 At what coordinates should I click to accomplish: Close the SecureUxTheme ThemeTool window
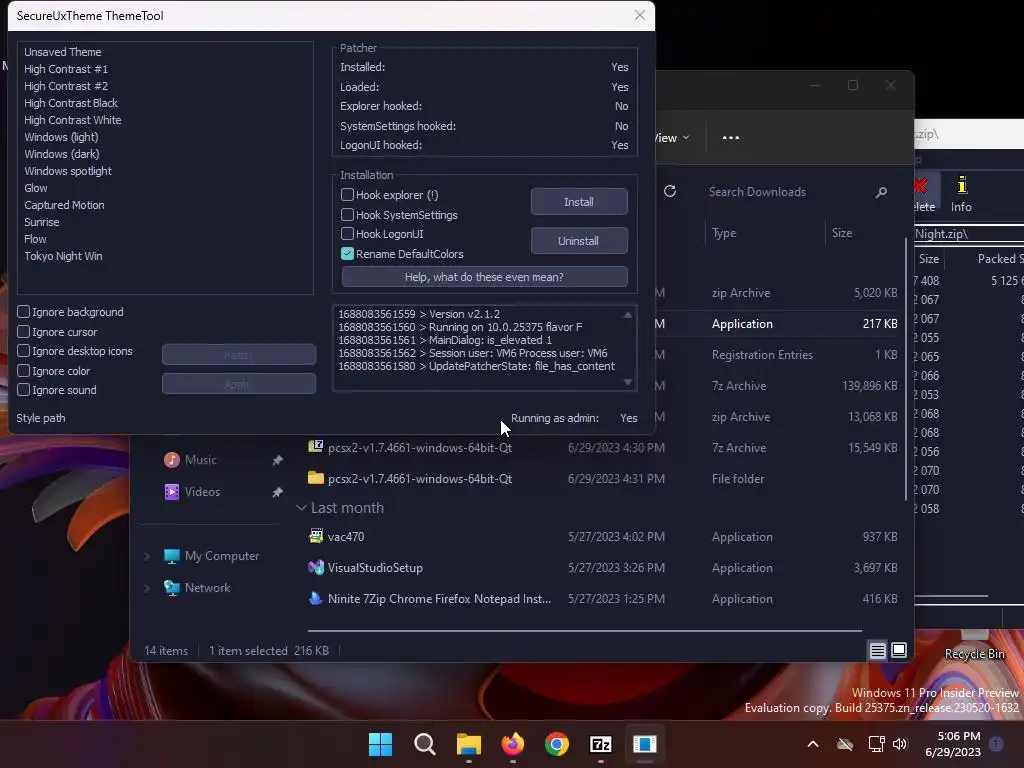(639, 15)
